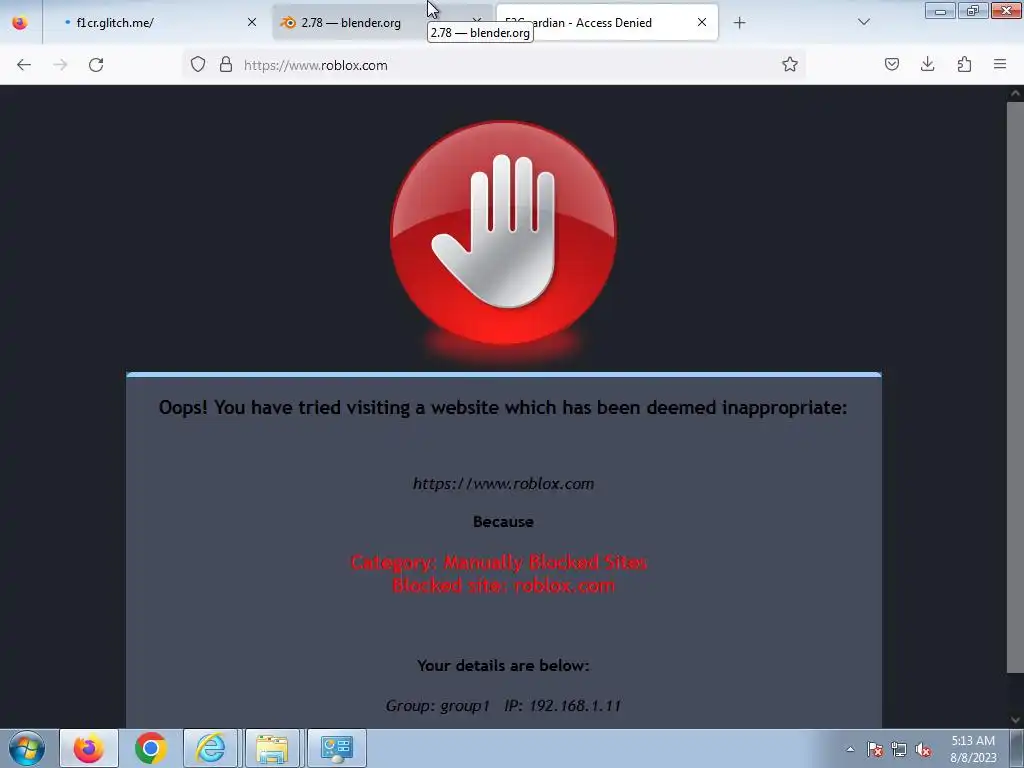
Task: Click the 'Your details are below:' heading
Action: (x=503, y=665)
